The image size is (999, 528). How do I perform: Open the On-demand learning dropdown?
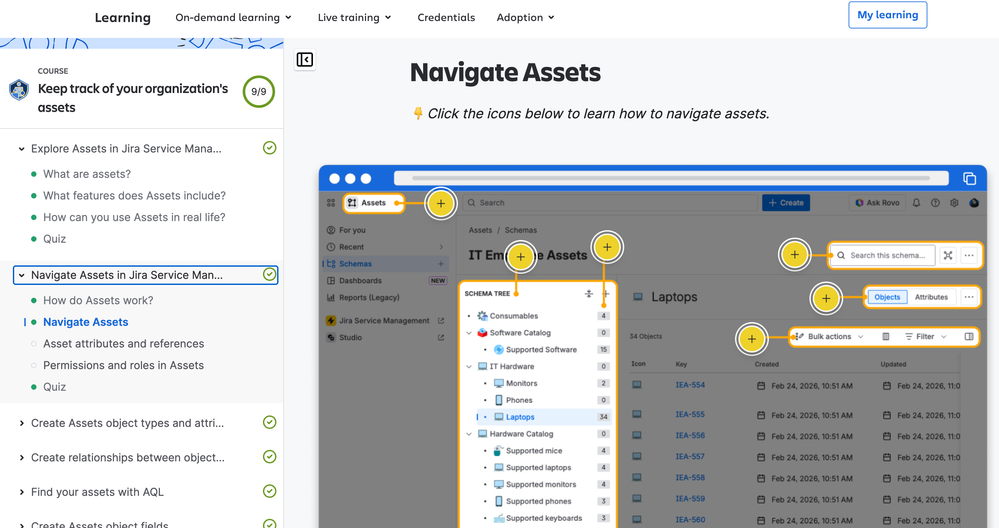pyautogui.click(x=233, y=17)
